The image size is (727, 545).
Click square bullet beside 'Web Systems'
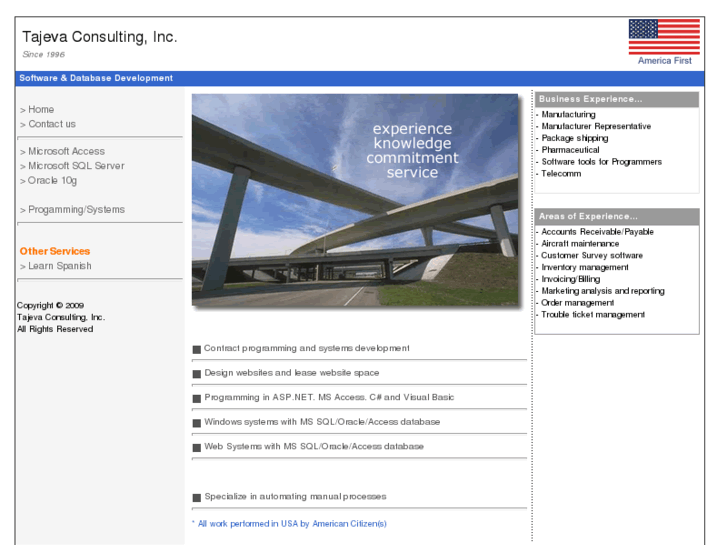[x=197, y=448]
